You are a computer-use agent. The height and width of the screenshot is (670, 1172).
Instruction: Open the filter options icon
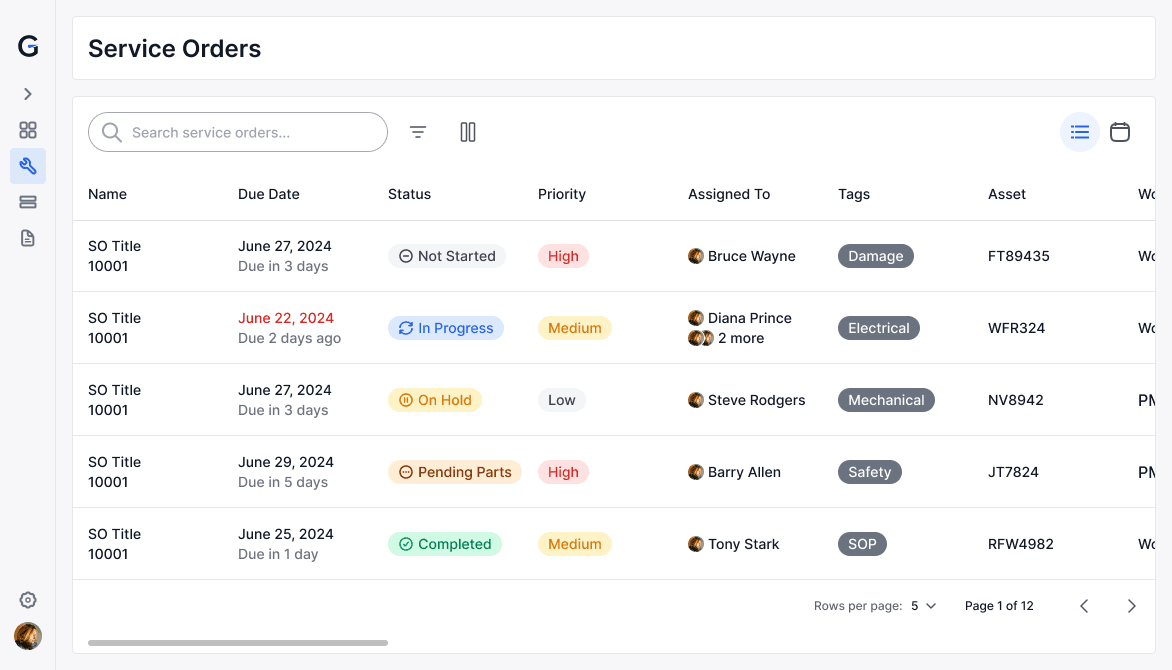[x=418, y=132]
